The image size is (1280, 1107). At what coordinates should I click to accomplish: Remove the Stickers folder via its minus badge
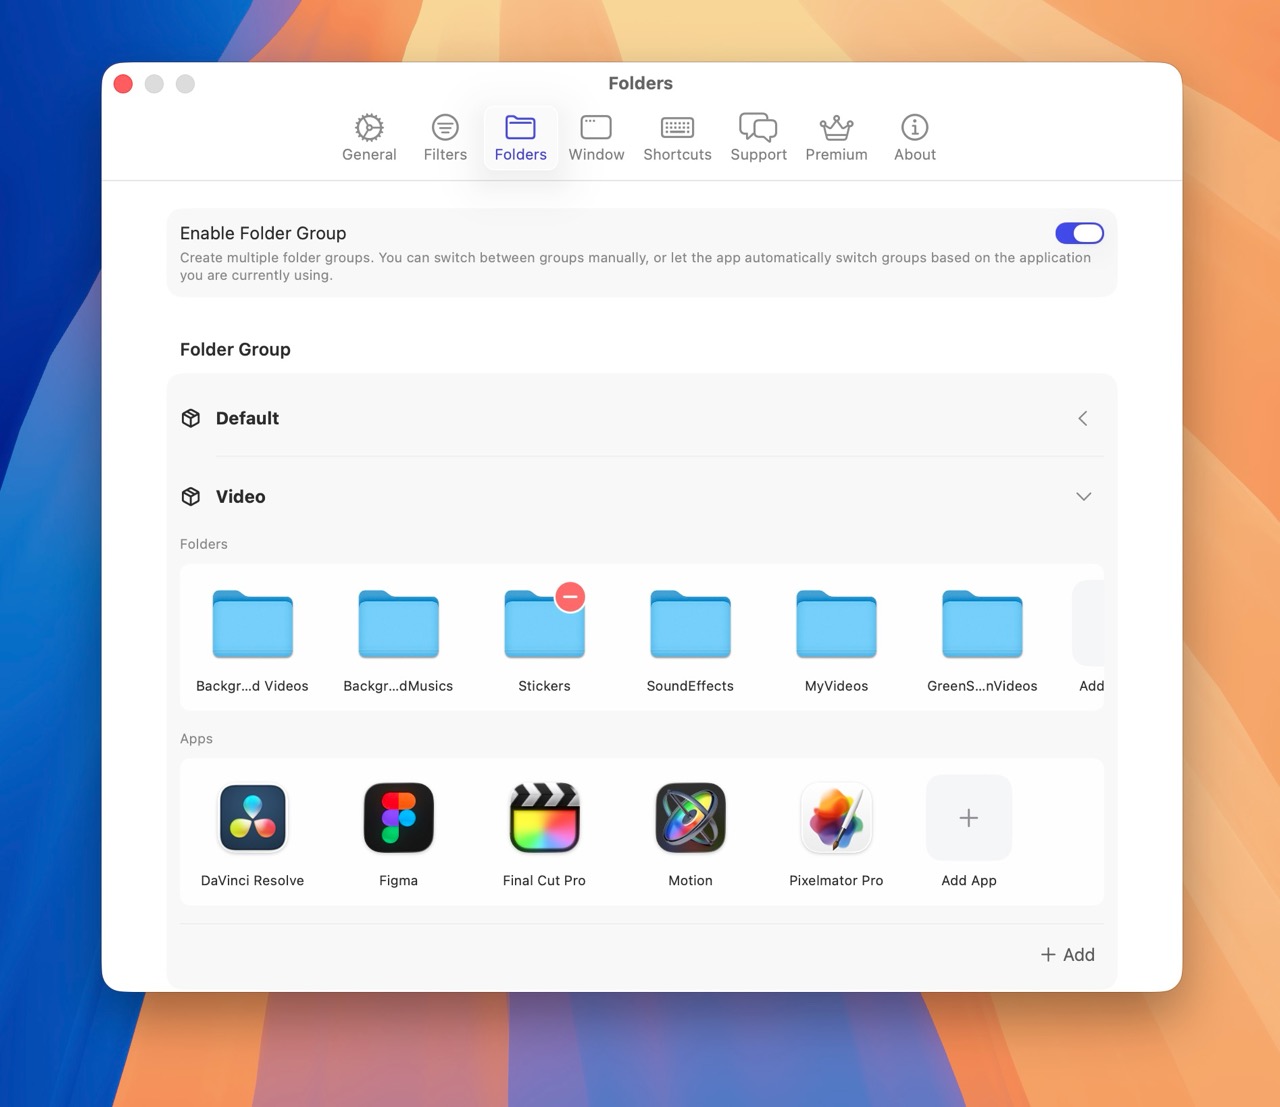(570, 596)
